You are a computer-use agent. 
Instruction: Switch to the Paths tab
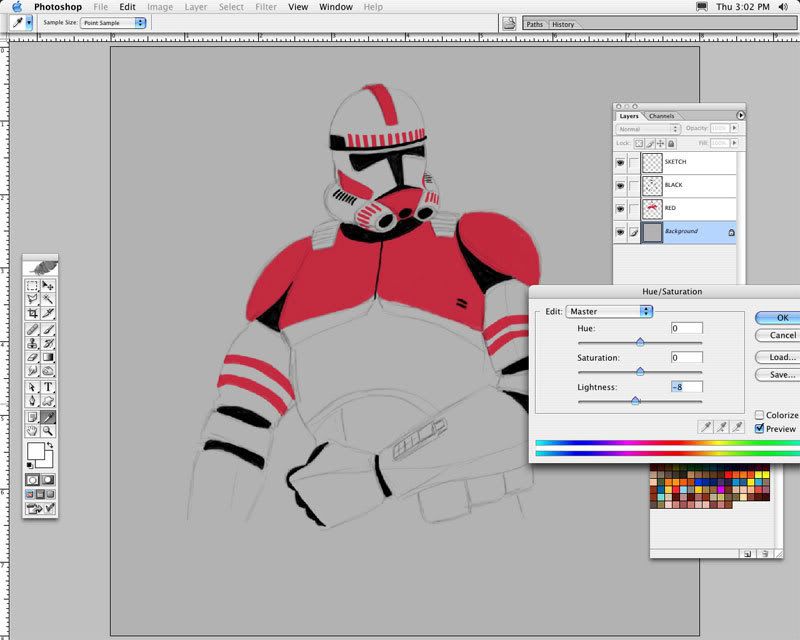535,24
